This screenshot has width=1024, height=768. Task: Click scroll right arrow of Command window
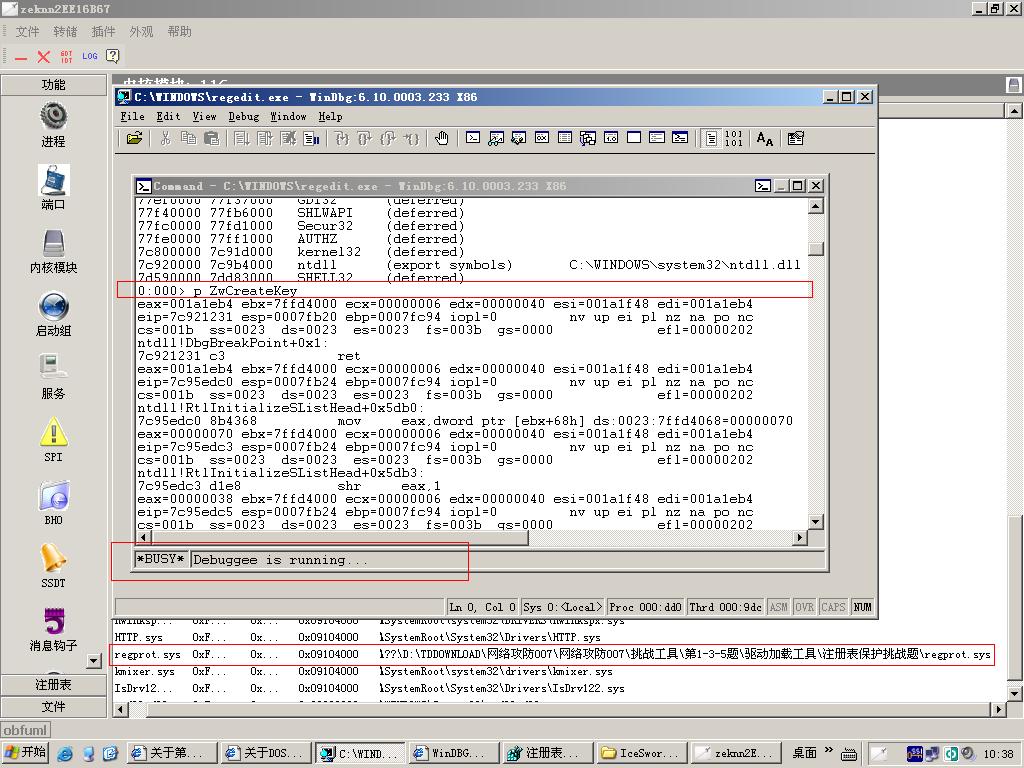coord(799,537)
